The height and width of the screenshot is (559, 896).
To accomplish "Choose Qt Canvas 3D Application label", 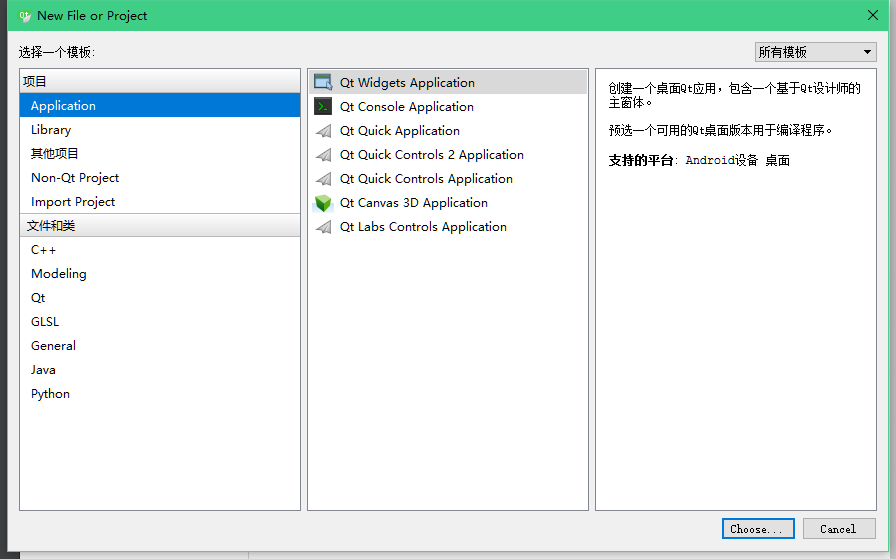I will [x=414, y=203].
